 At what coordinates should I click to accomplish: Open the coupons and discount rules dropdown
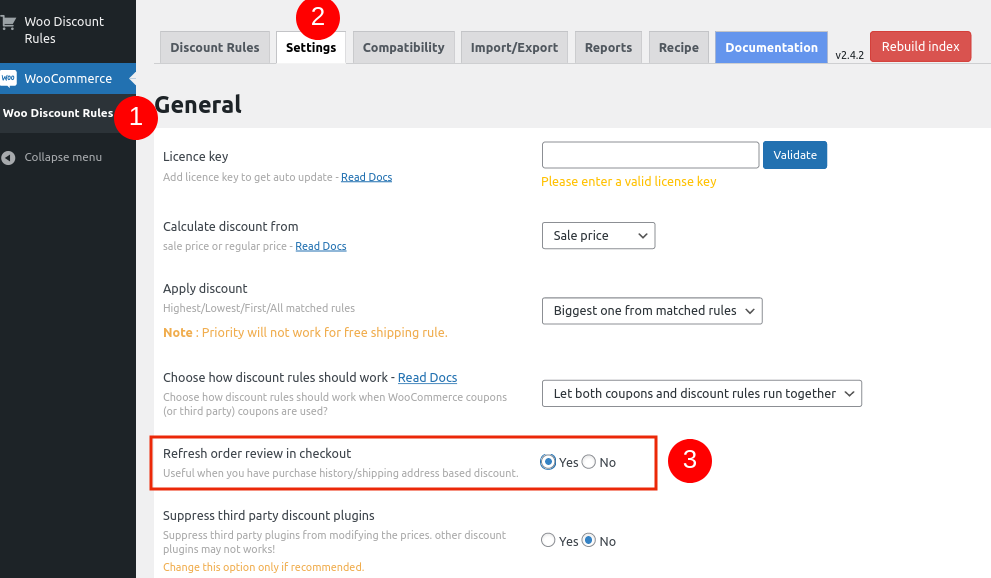(x=702, y=394)
